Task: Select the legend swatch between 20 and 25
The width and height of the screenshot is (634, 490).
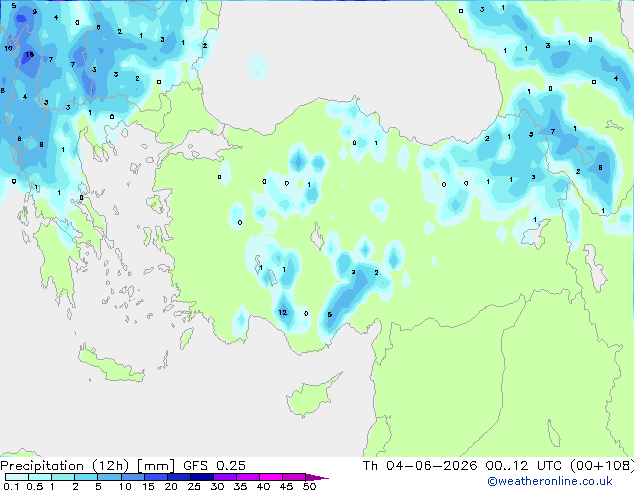Action: point(178,477)
